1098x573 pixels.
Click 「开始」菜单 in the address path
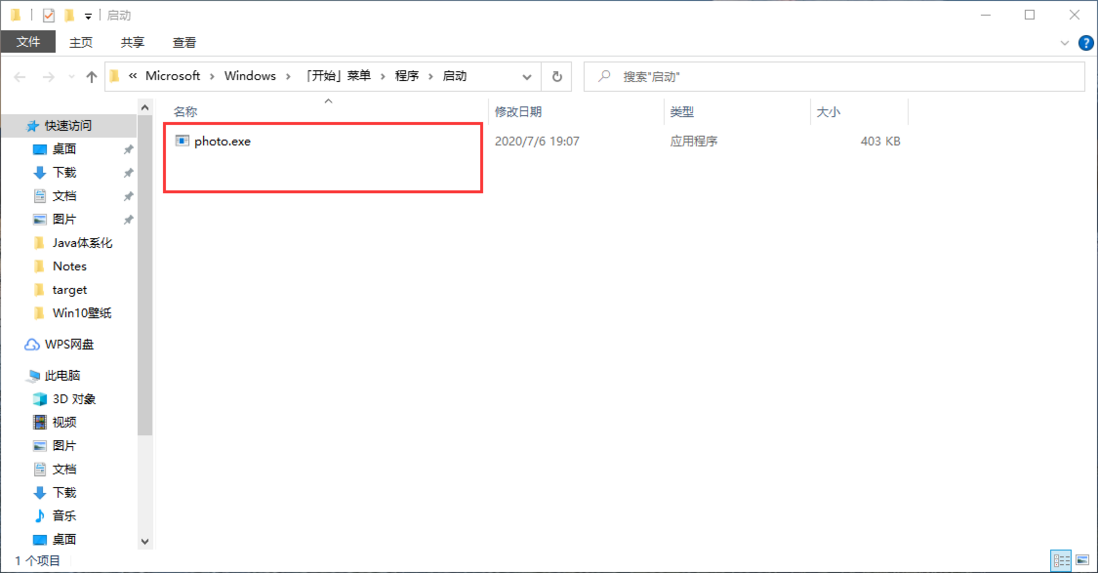tap(338, 76)
